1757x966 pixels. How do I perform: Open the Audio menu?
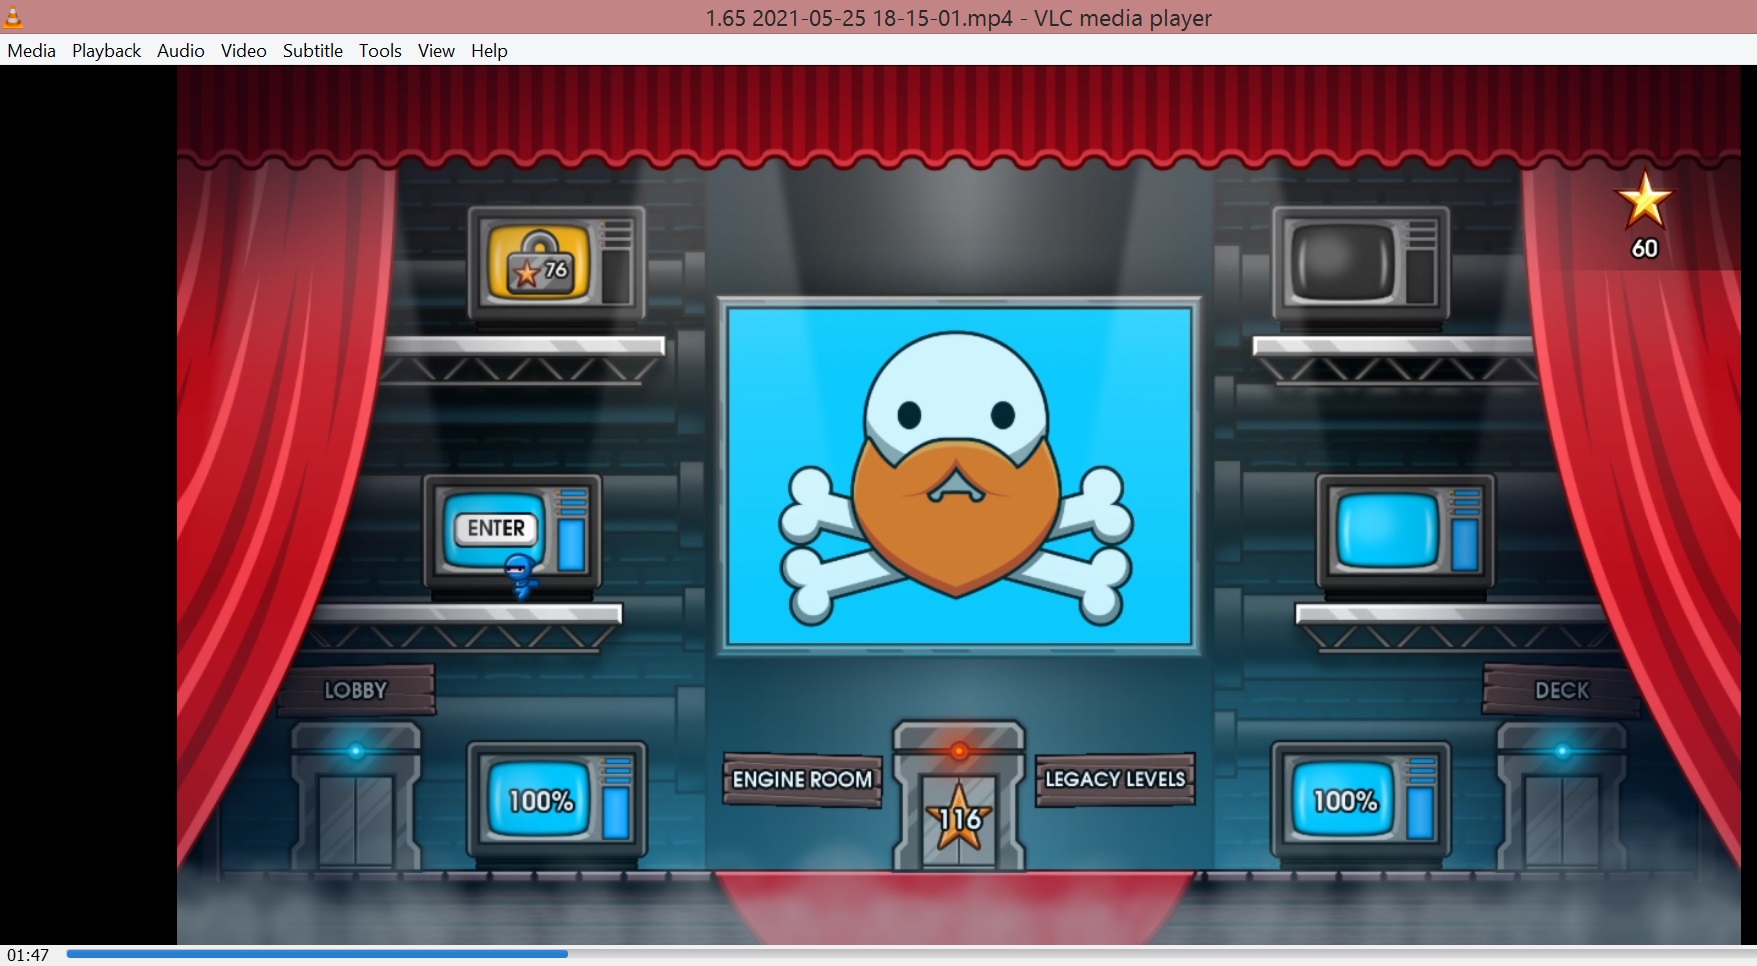click(181, 51)
